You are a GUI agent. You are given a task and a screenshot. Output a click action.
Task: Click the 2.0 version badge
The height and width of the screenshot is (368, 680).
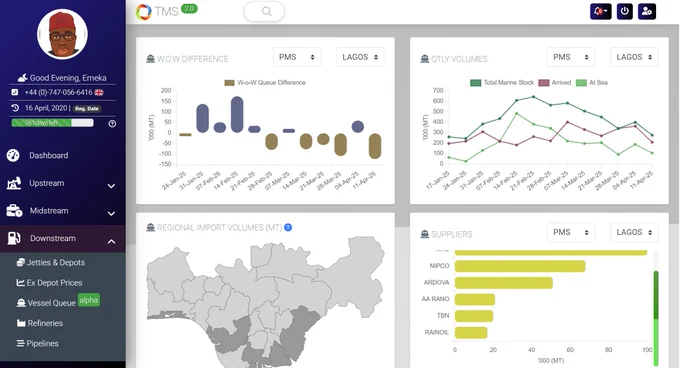[x=189, y=8]
